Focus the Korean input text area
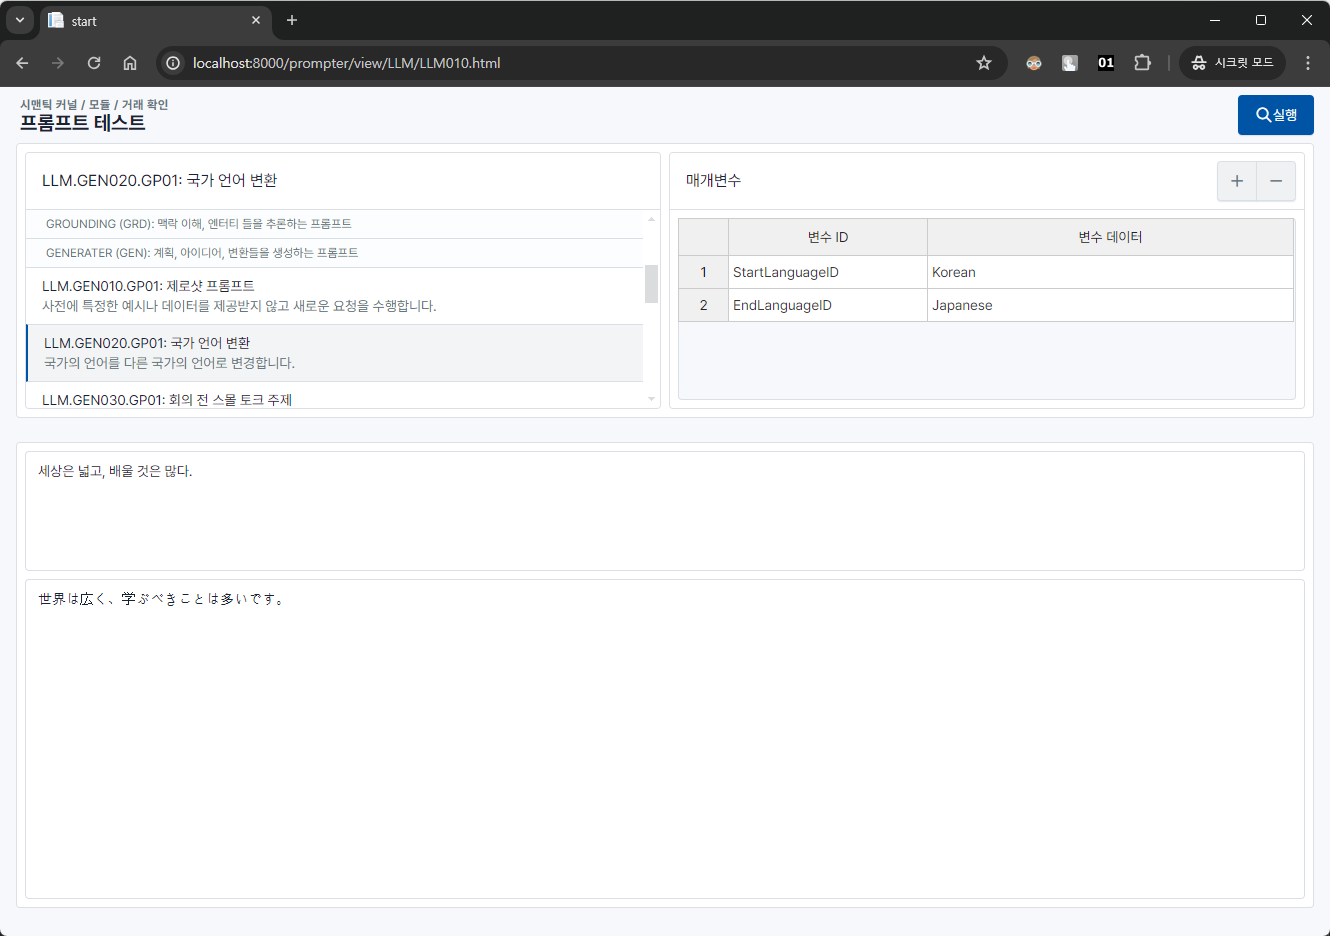Screen dimensions: 1330x936 click(665, 511)
